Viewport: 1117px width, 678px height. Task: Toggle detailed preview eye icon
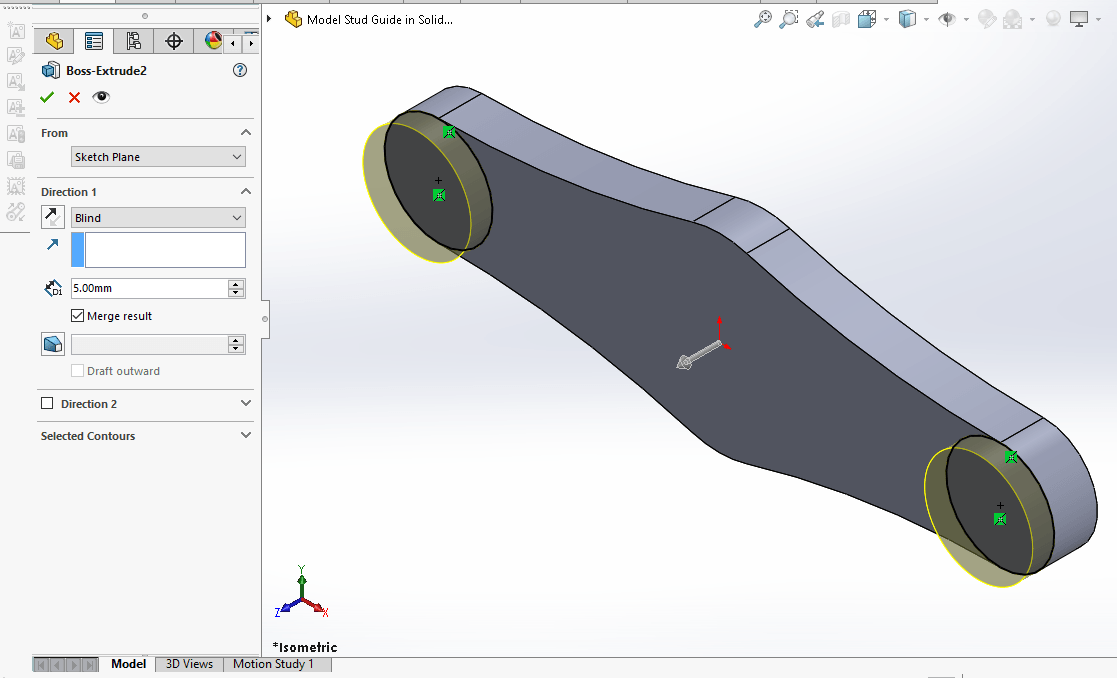coord(101,97)
